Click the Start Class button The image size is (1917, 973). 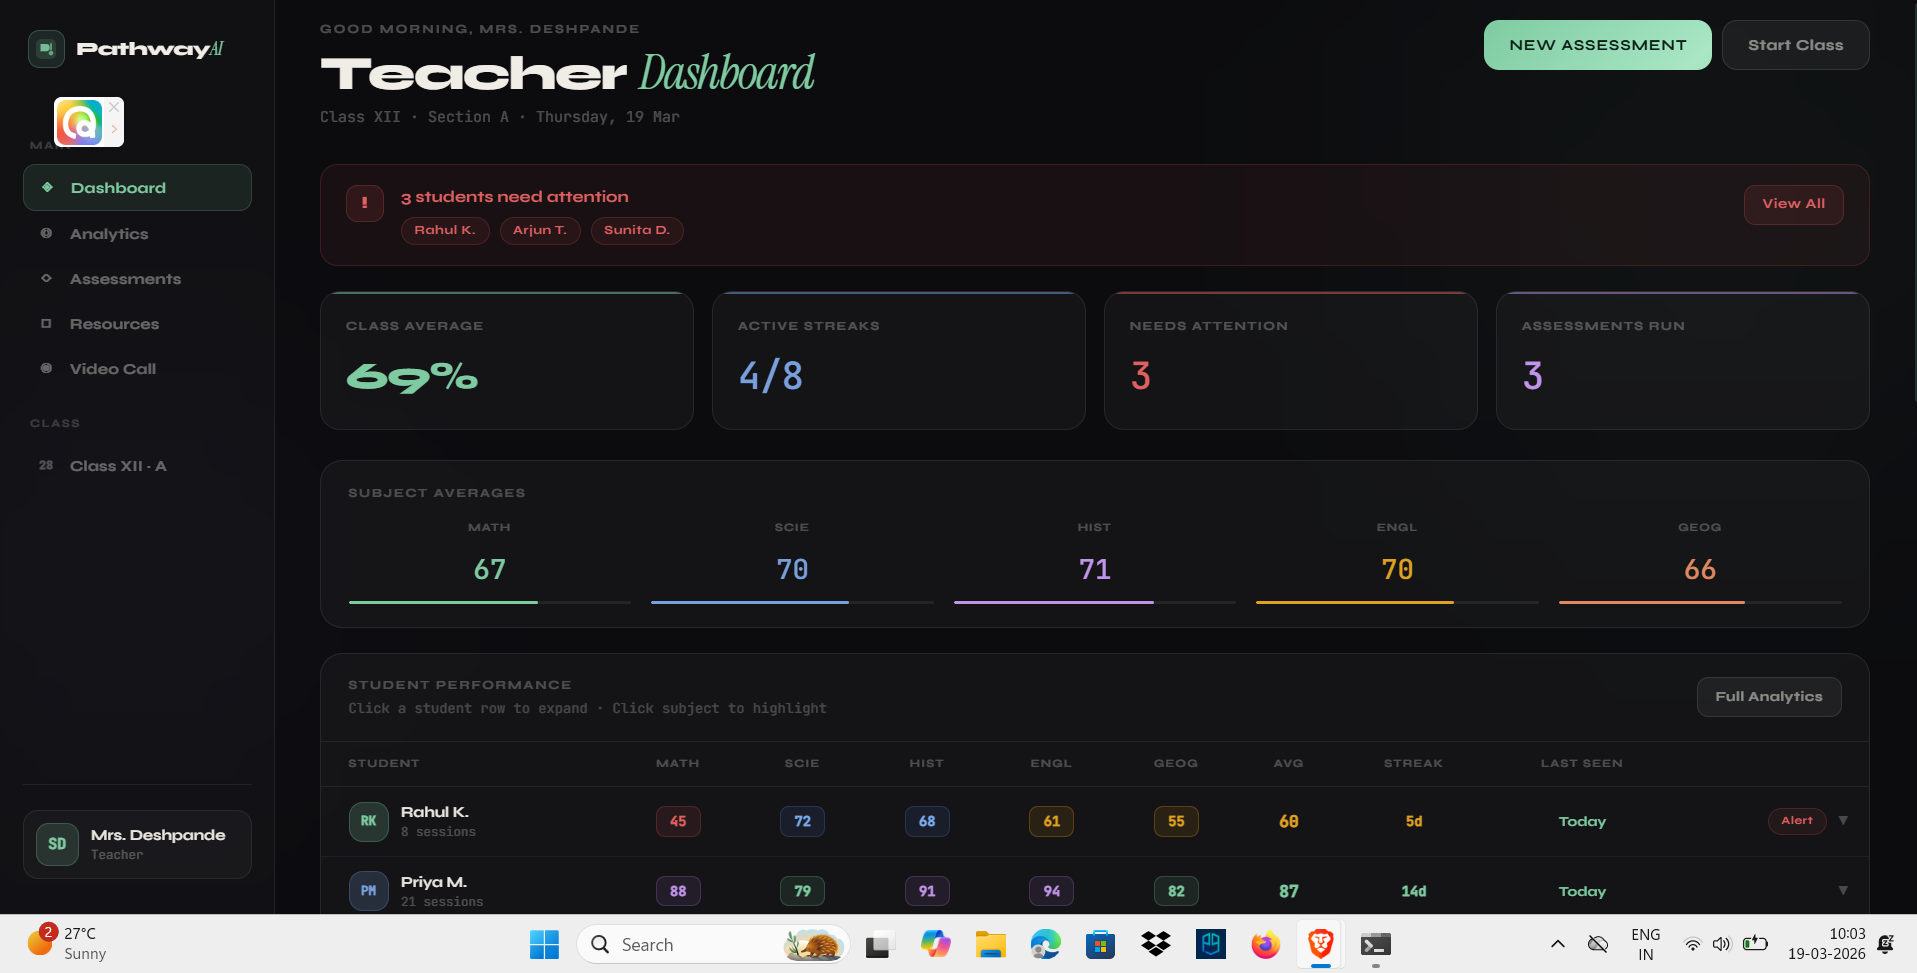(1795, 45)
